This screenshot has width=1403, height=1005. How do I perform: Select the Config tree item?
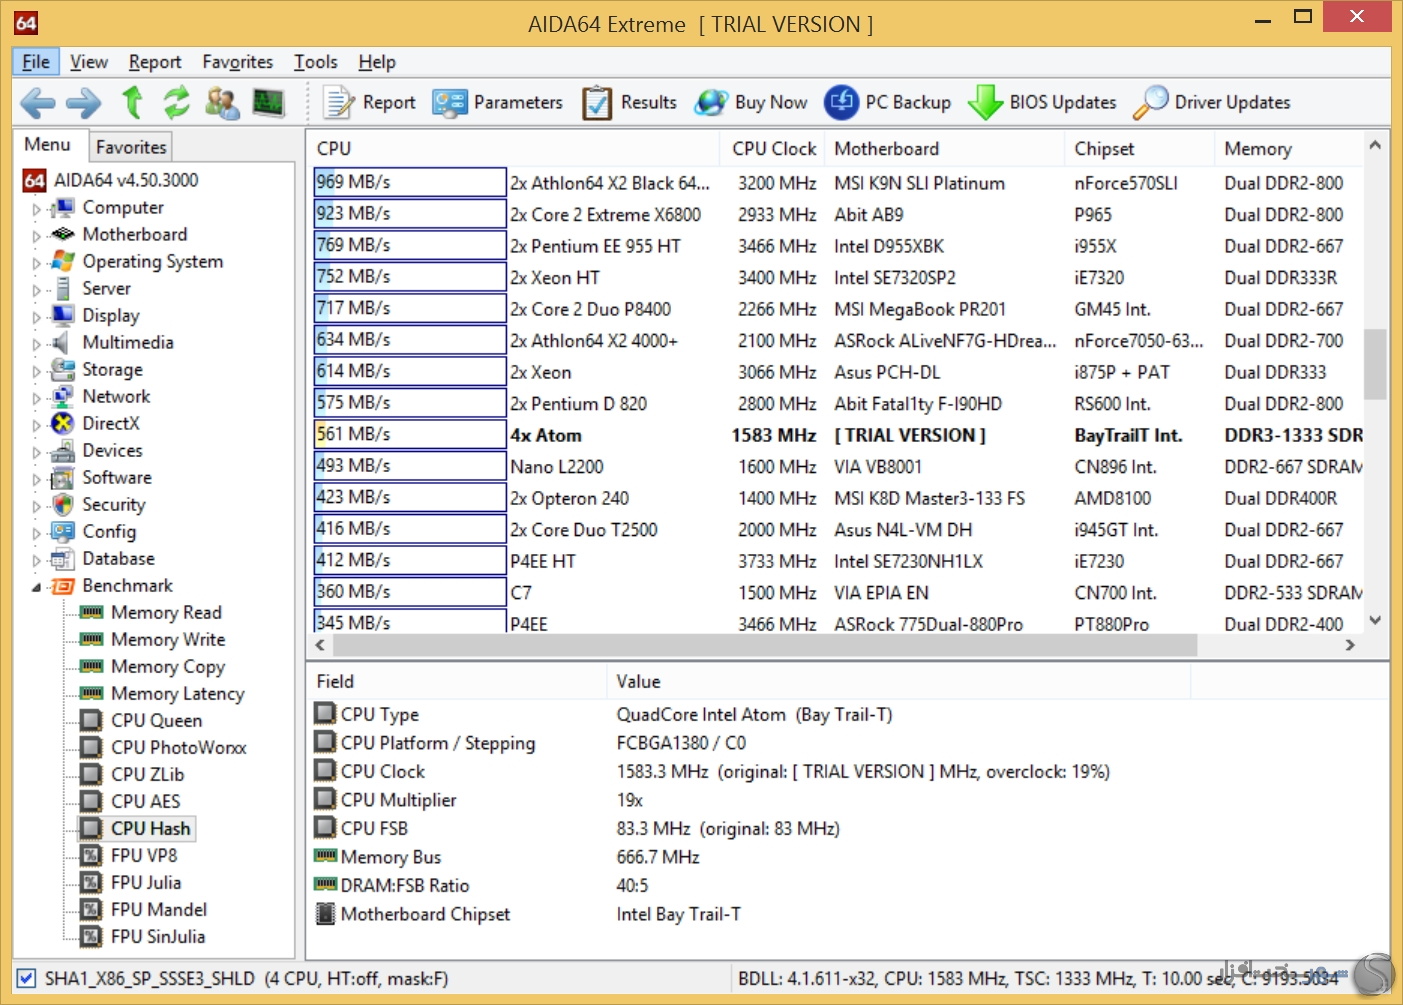pos(108,531)
